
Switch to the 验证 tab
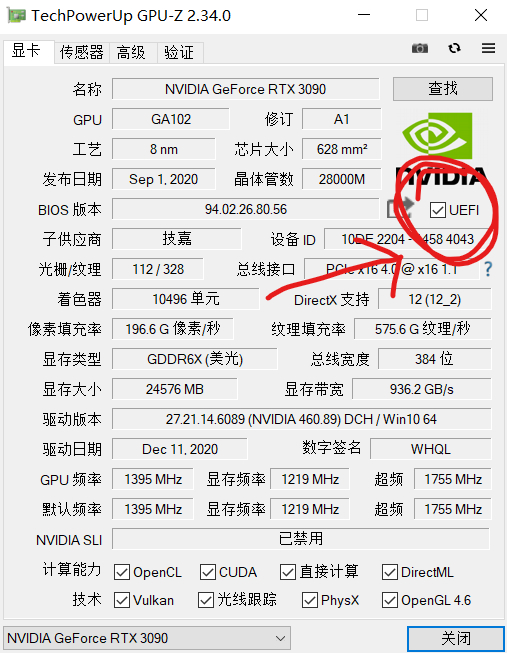pos(180,52)
